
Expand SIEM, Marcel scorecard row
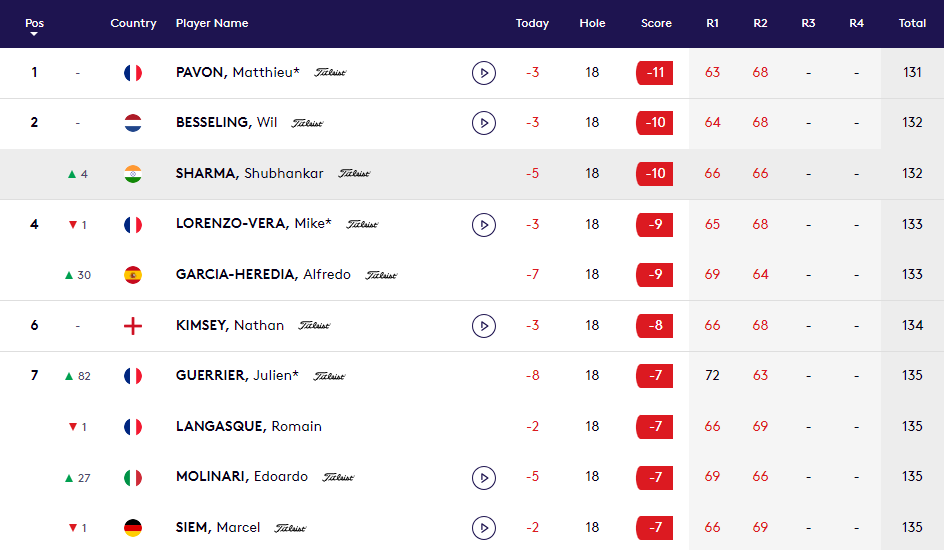tap(218, 528)
